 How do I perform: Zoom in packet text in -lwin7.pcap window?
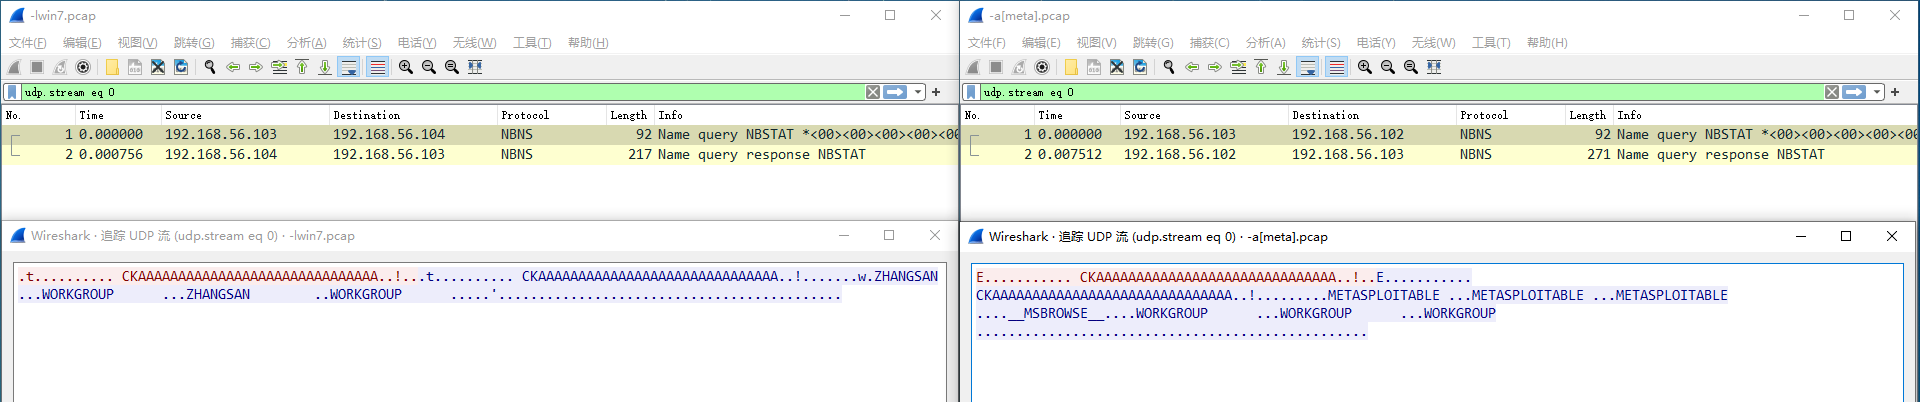406,67
